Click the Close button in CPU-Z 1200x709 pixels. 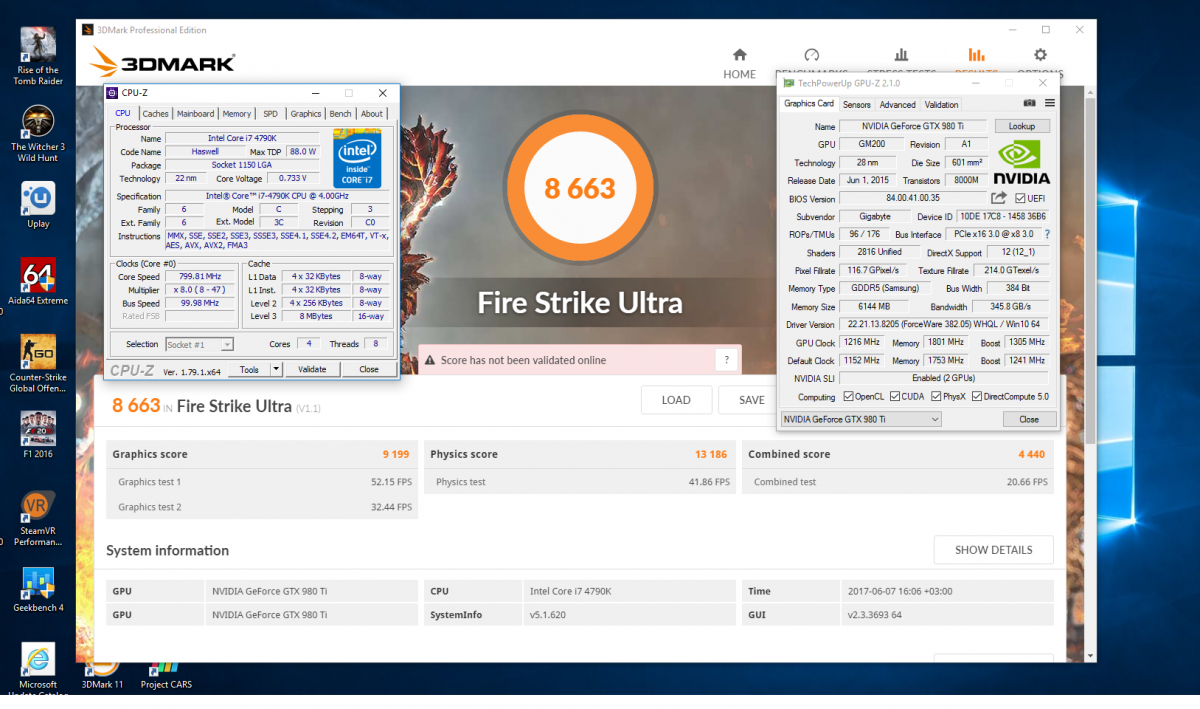[x=369, y=369]
